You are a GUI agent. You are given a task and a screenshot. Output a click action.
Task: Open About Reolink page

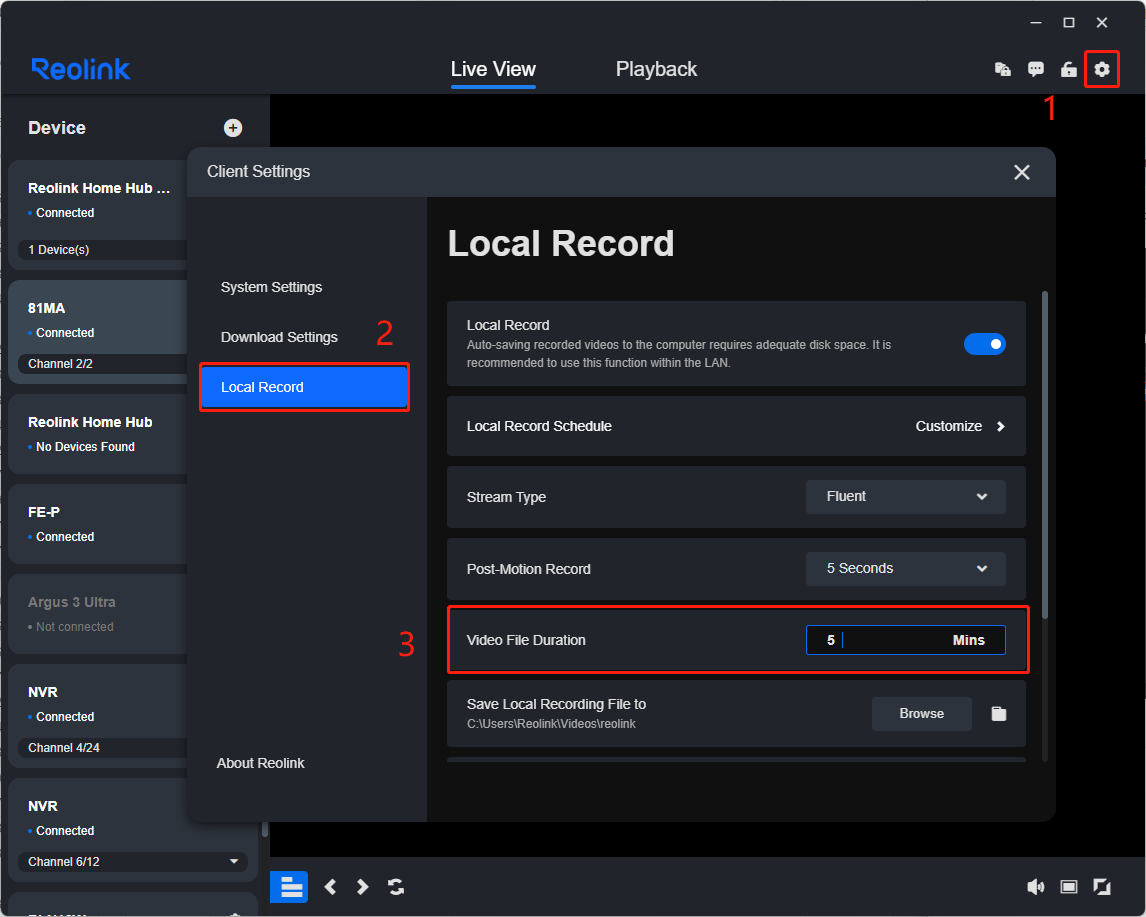pos(260,764)
